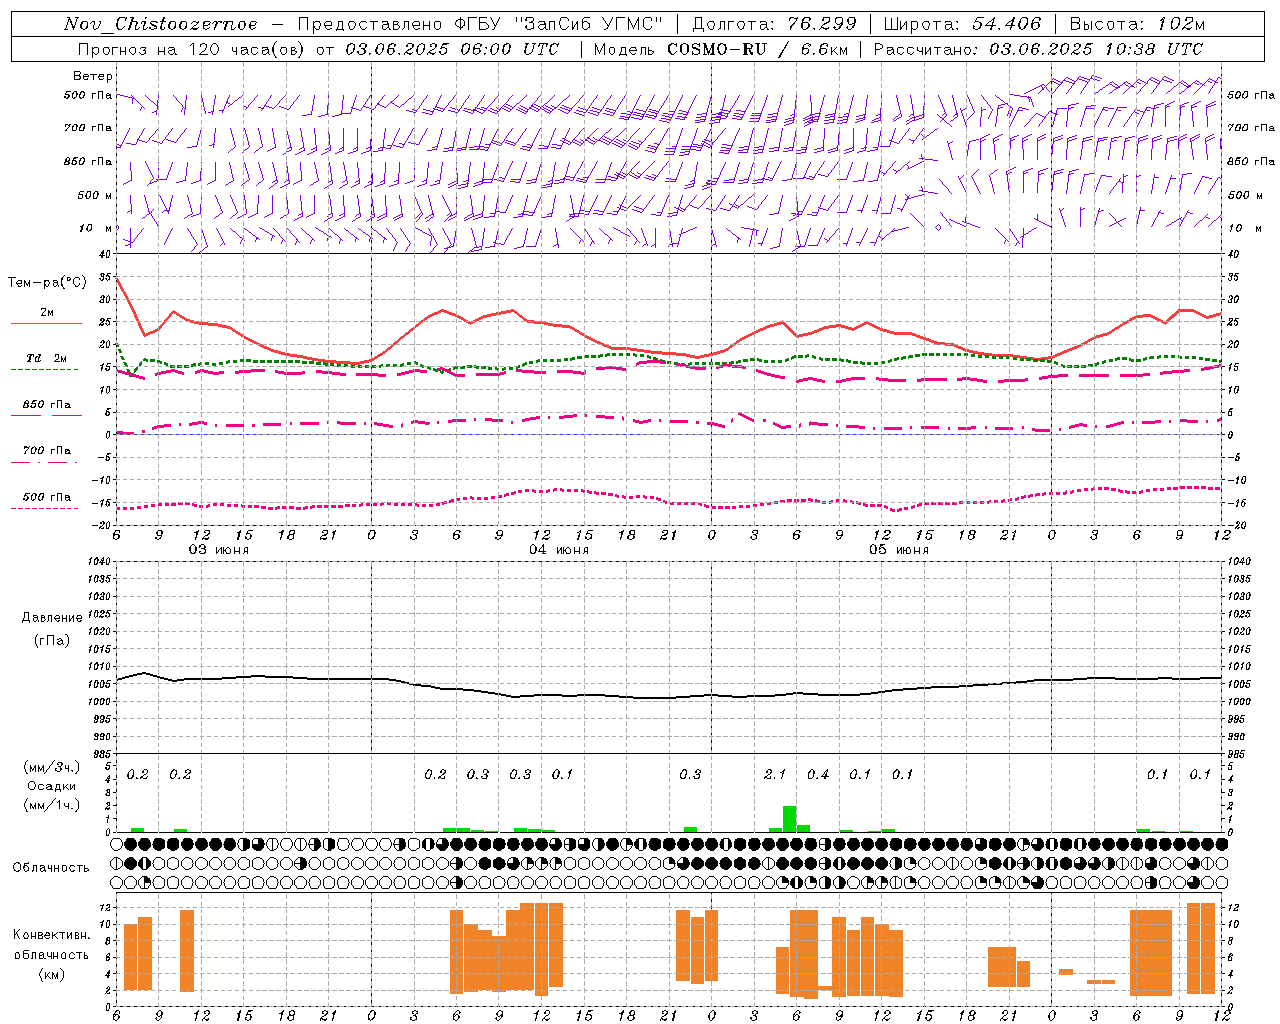Click the 1040 value on left pressure axis
This screenshot has width=1280, height=1024.
click(99, 561)
